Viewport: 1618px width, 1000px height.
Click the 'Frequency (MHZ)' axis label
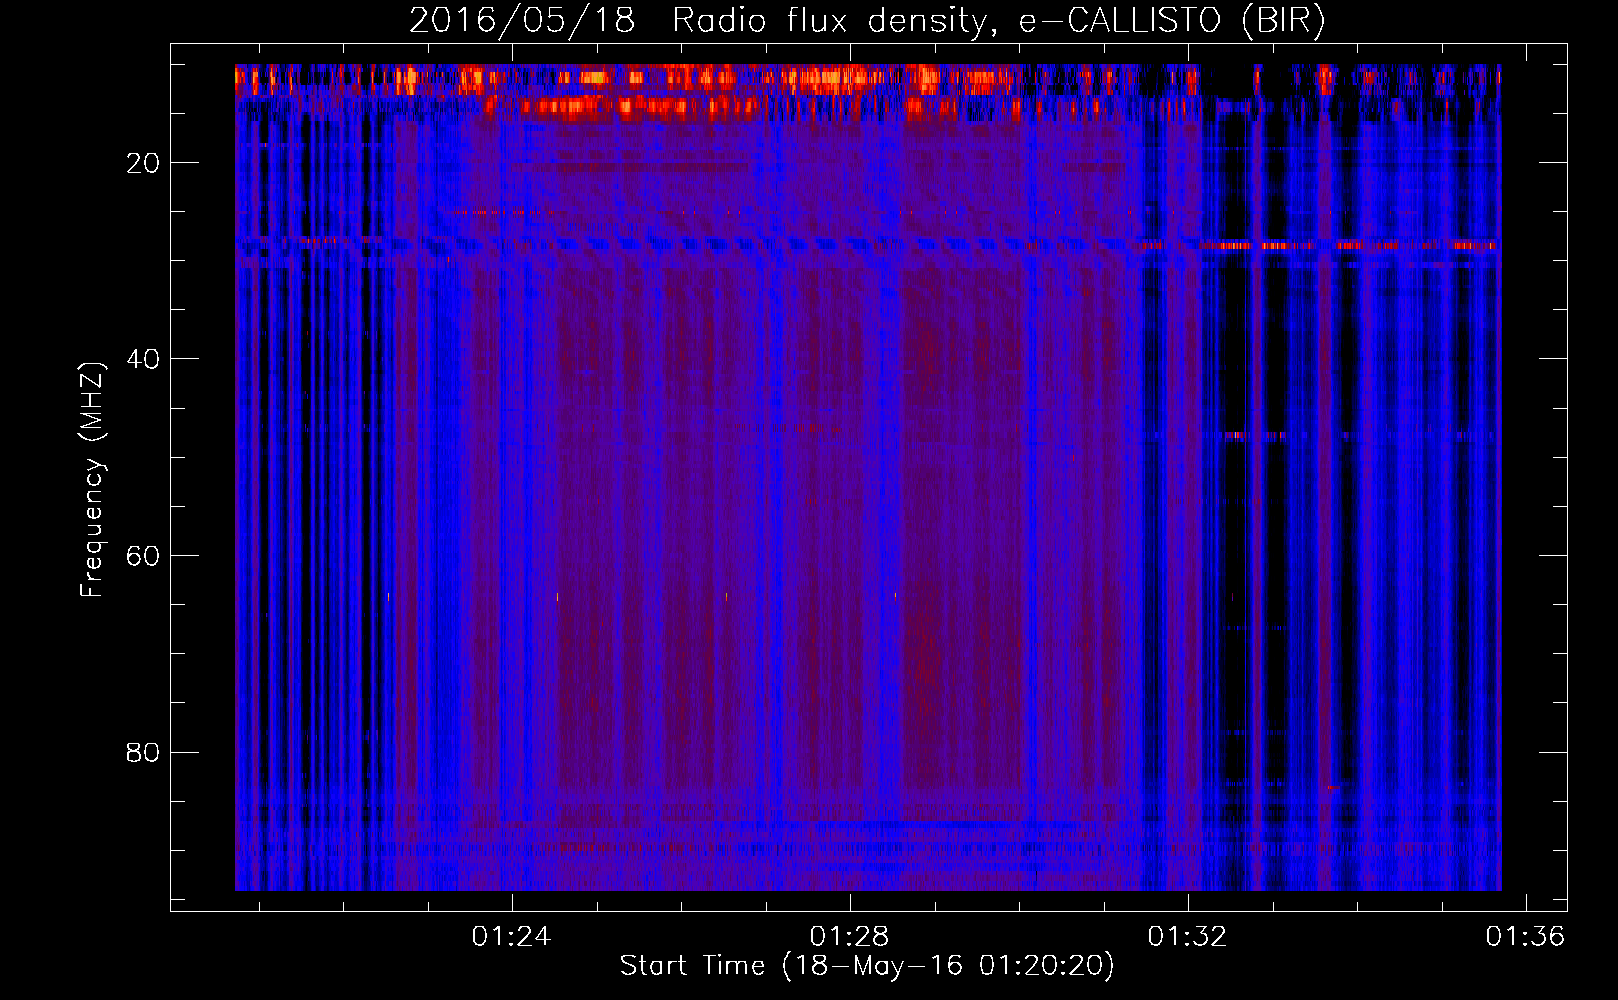tap(92, 480)
